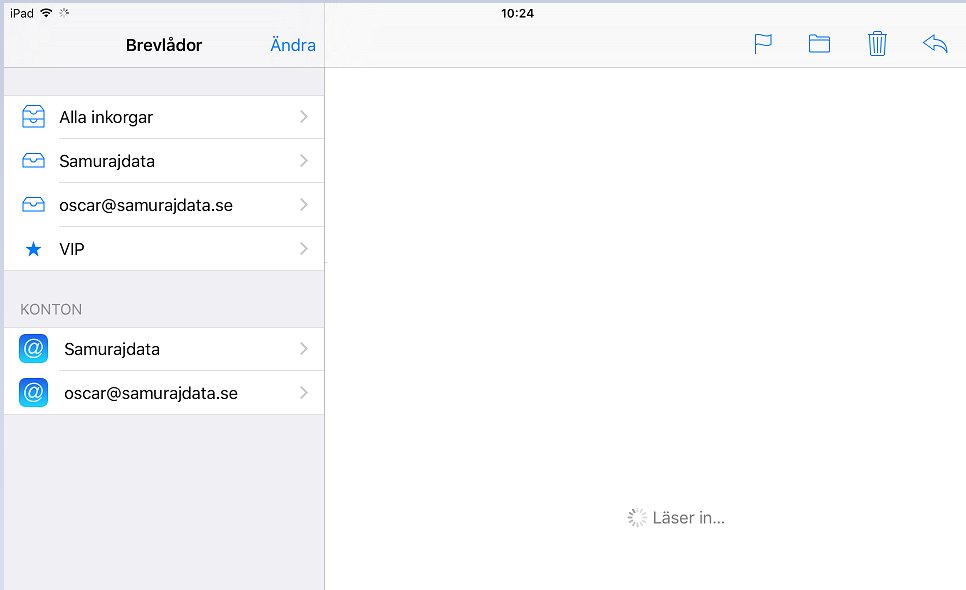Image resolution: width=966 pixels, height=590 pixels.
Task: Open the Samurajdata inbox row
Action: click(164, 161)
